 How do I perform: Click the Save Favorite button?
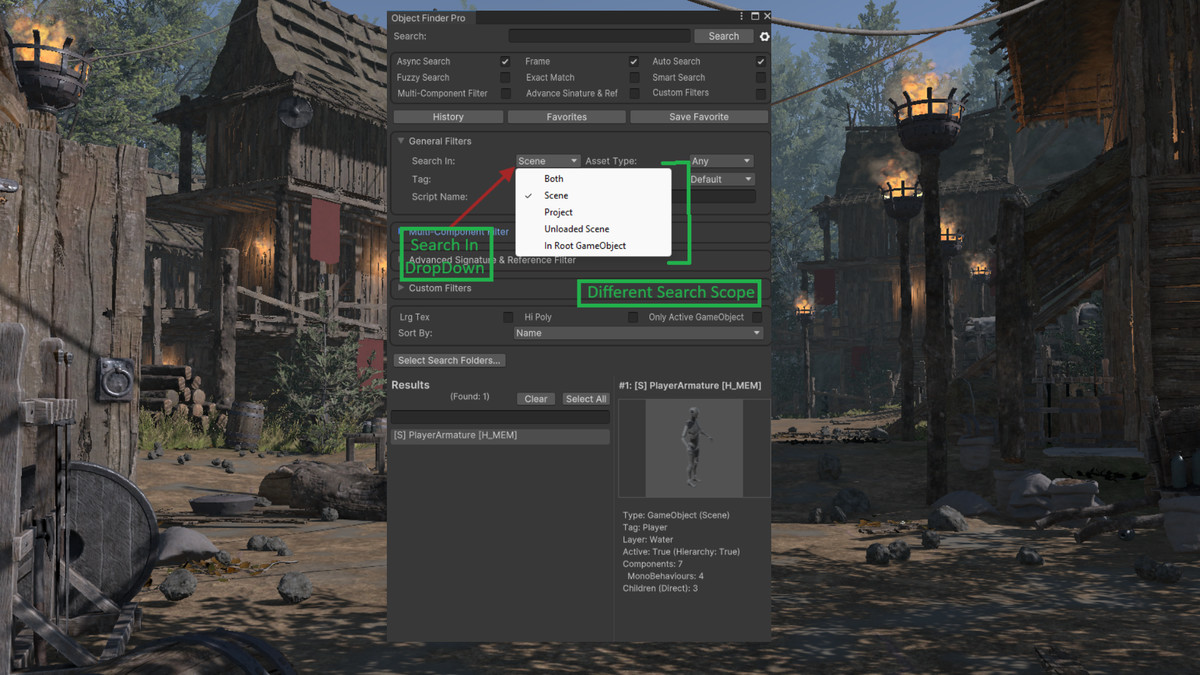coord(699,116)
